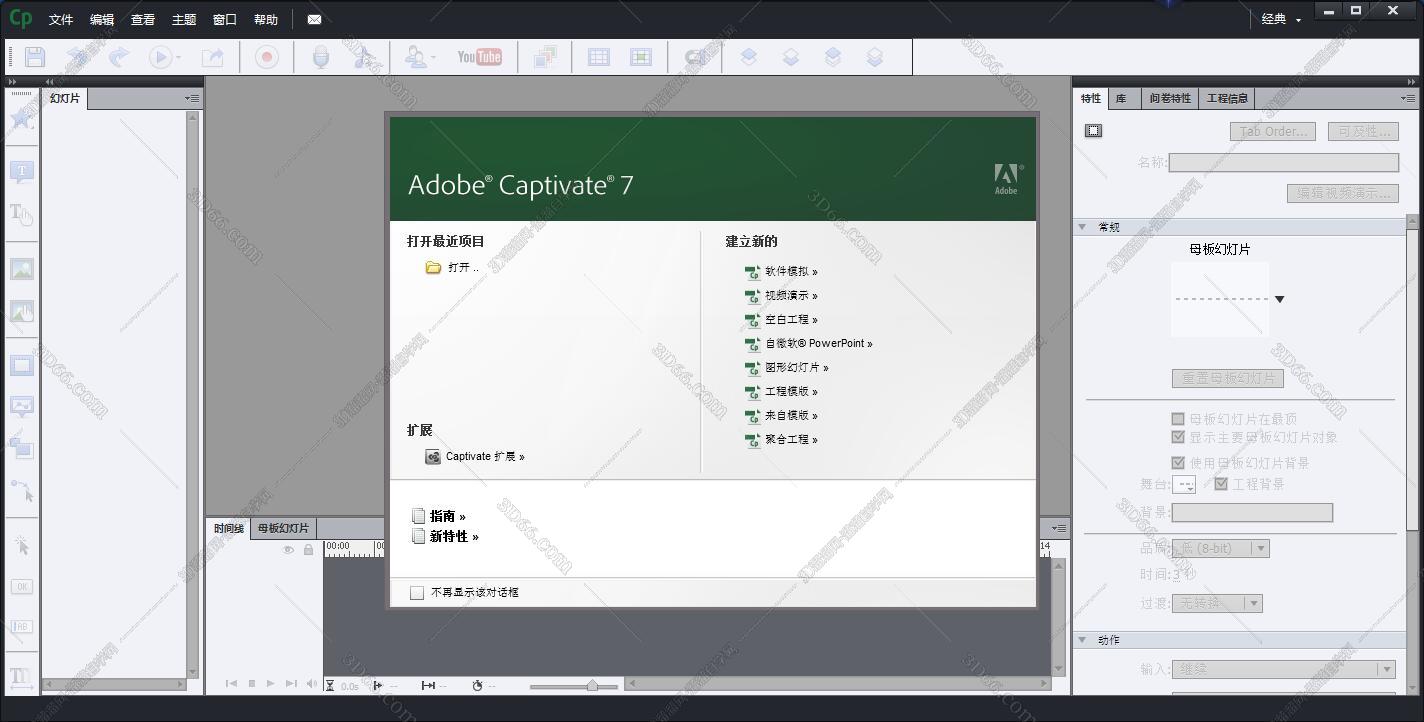Click the Record audio microphone icon
This screenshot has width=1424, height=722.
pyautogui.click(x=319, y=56)
